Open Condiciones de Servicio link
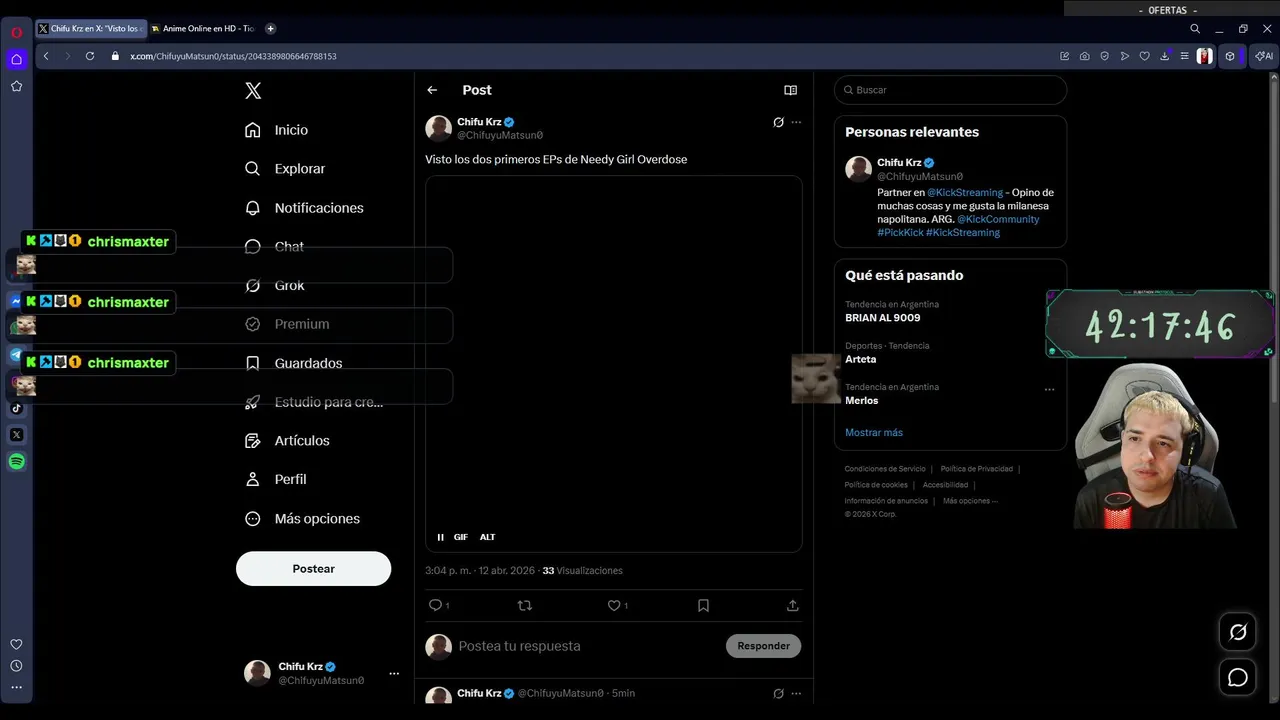This screenshot has height=720, width=1280. click(x=885, y=469)
